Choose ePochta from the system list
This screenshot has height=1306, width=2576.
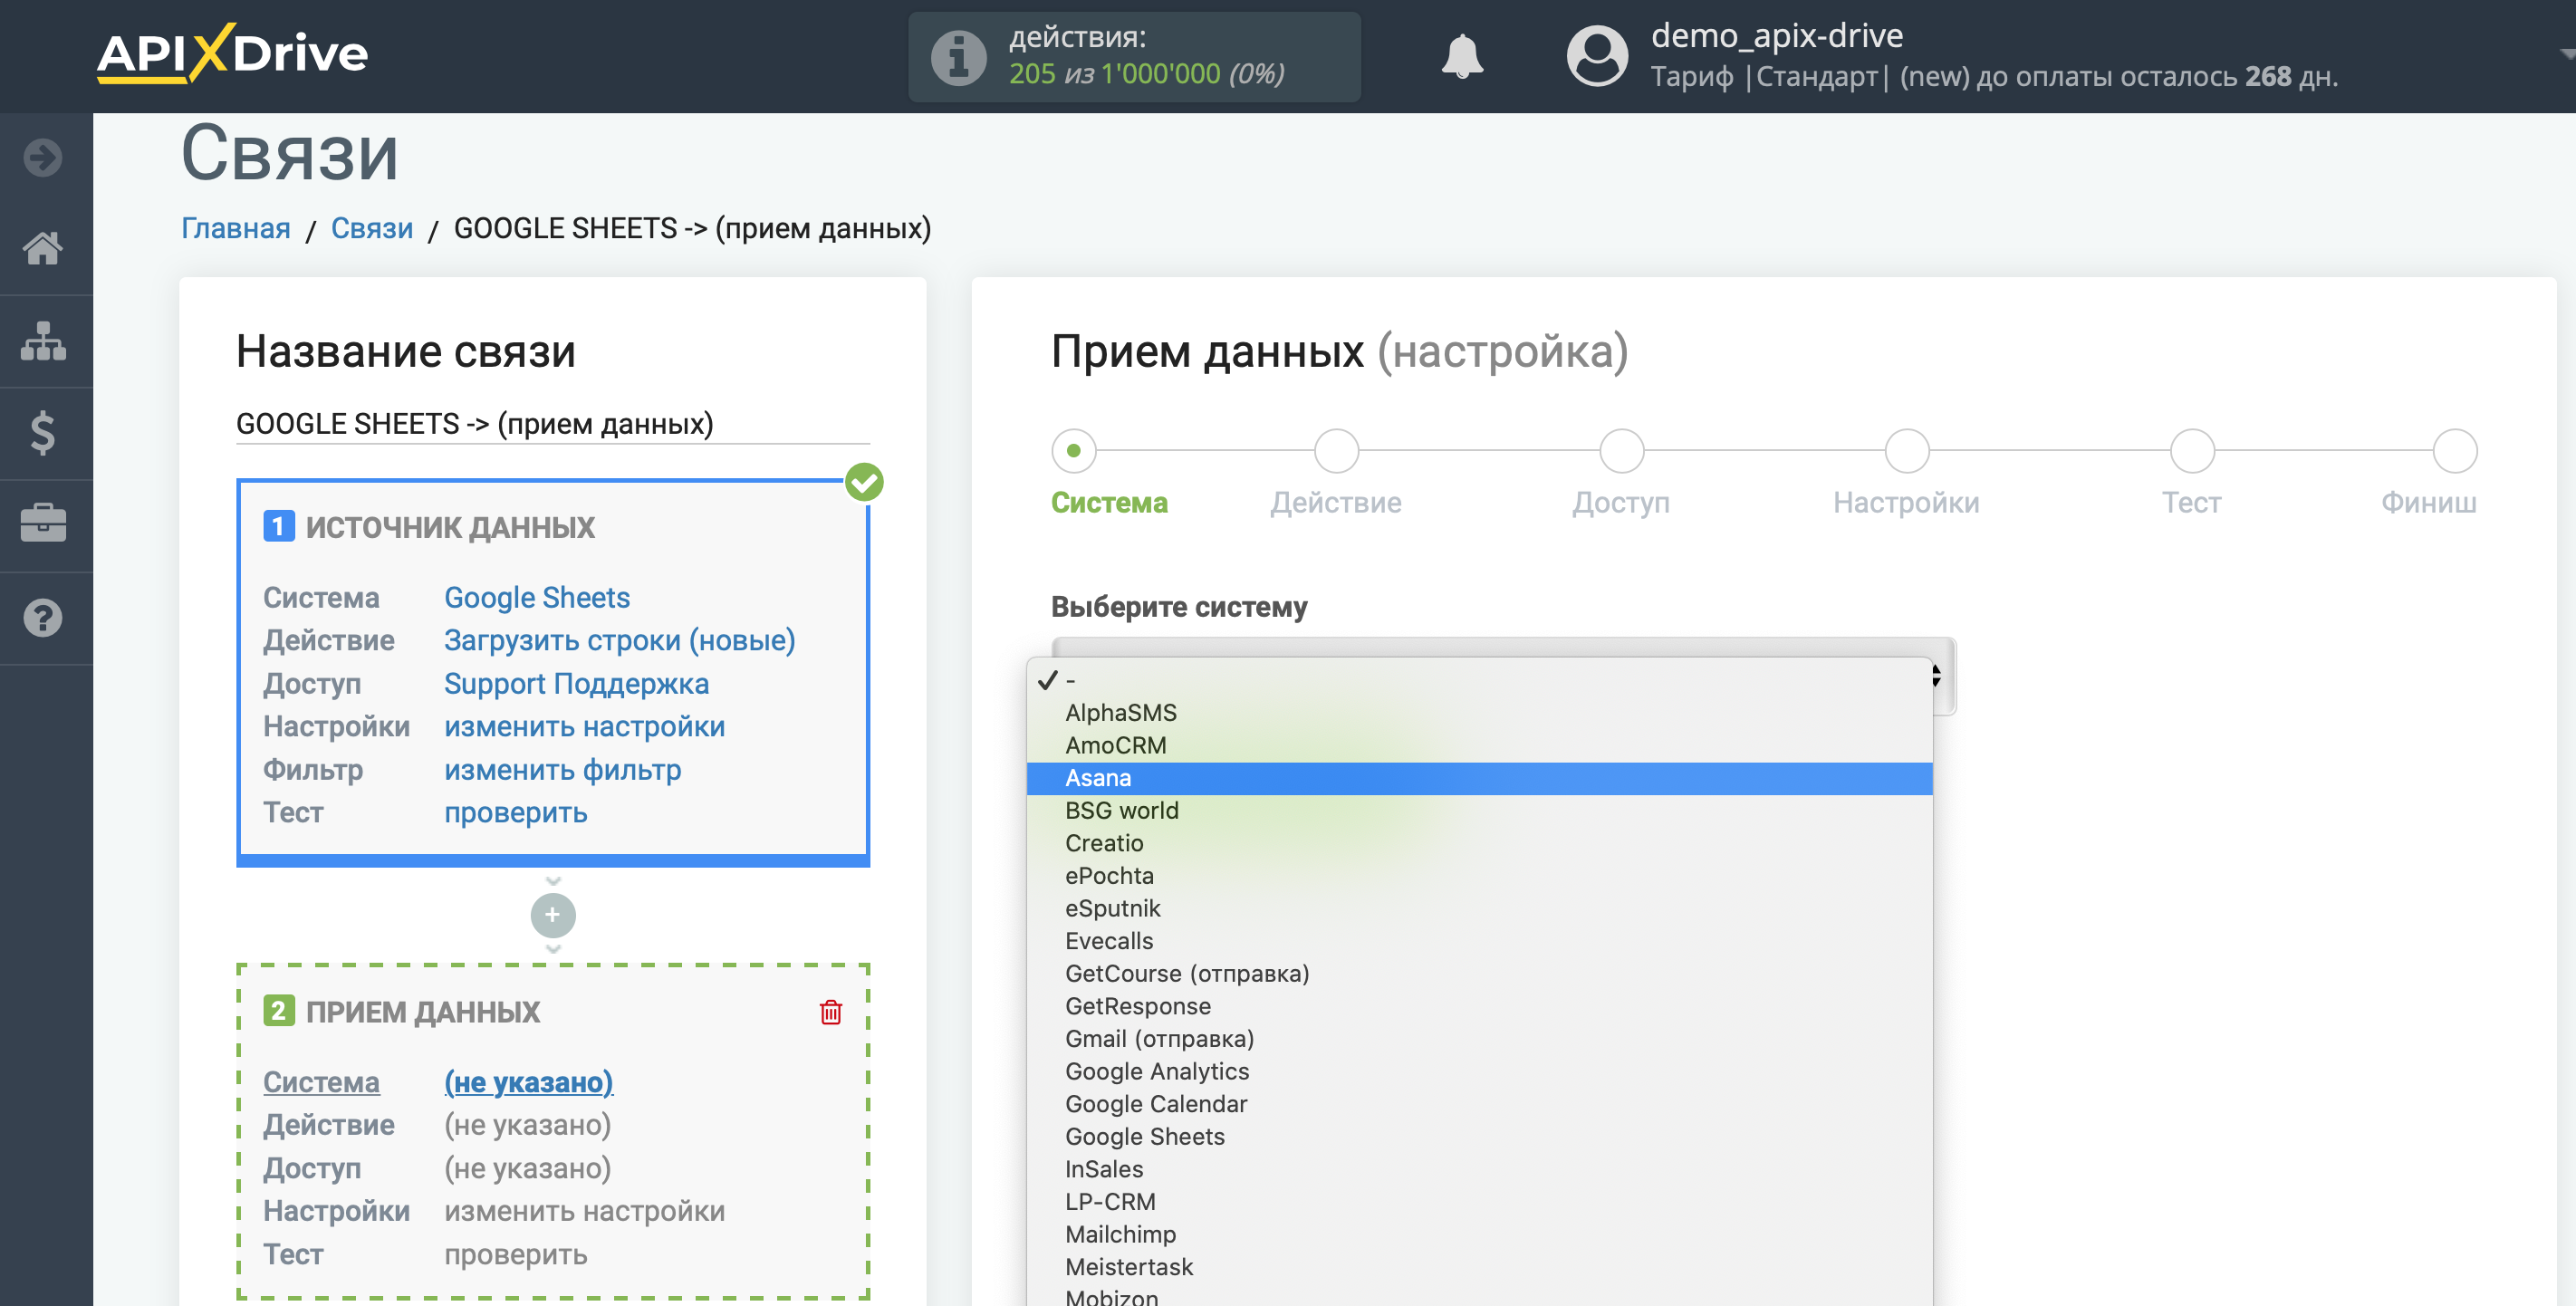tap(1479, 876)
